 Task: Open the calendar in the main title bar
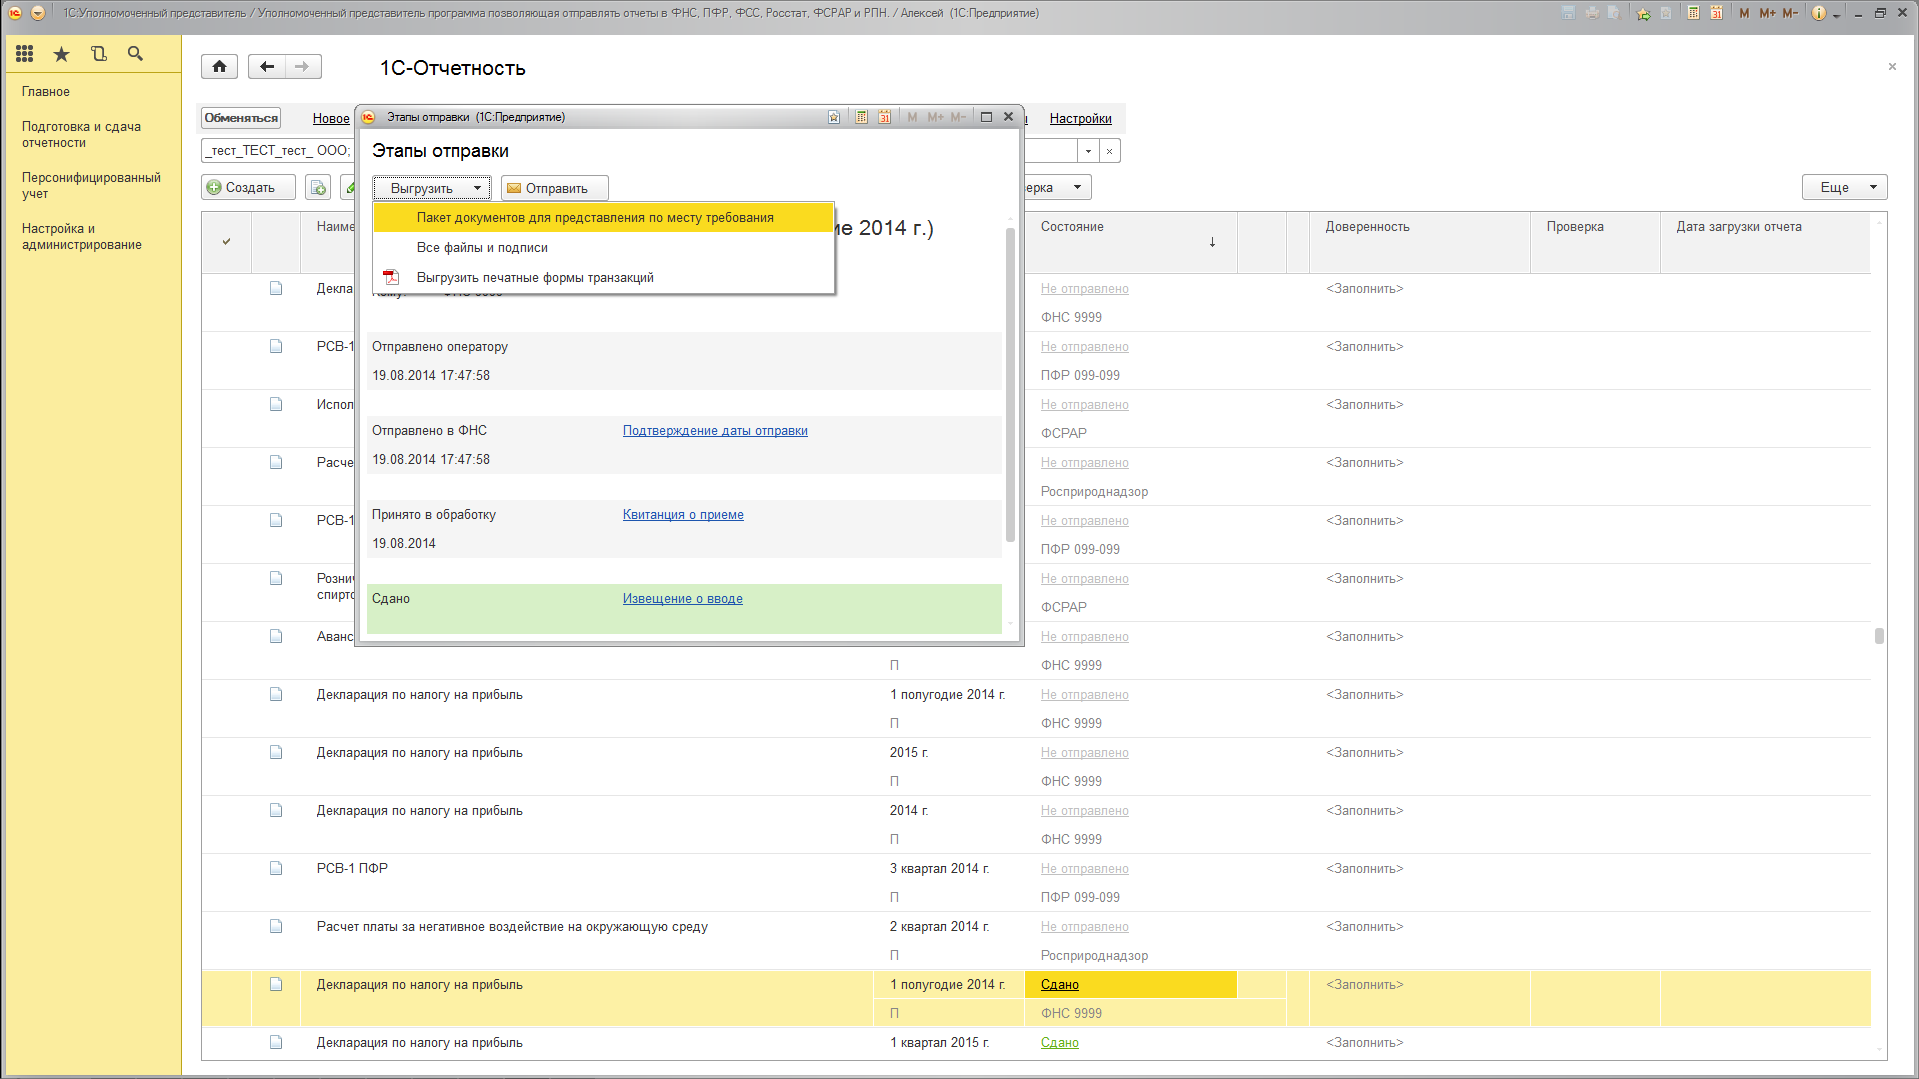point(1716,13)
